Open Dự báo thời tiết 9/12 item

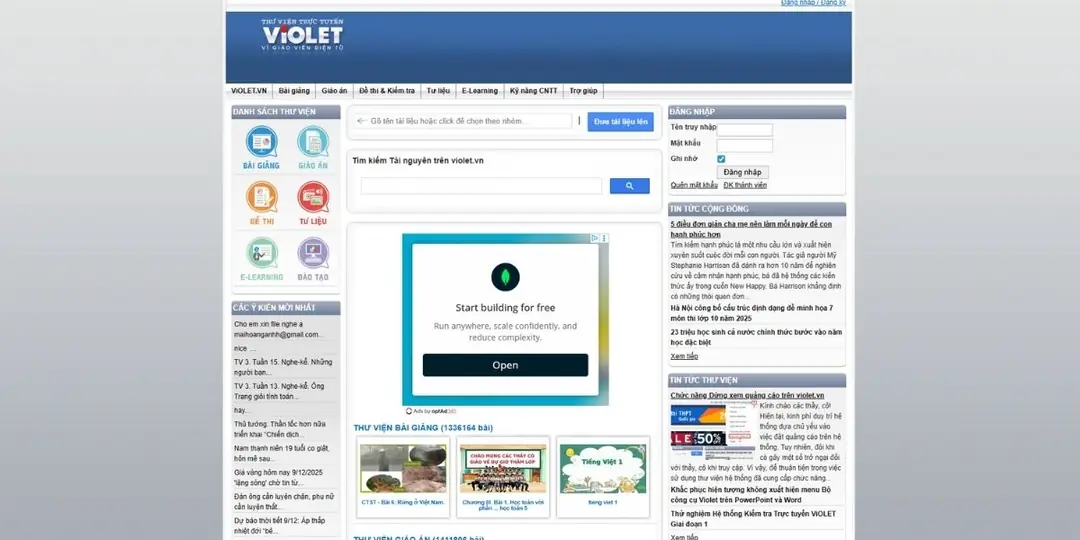(279, 526)
